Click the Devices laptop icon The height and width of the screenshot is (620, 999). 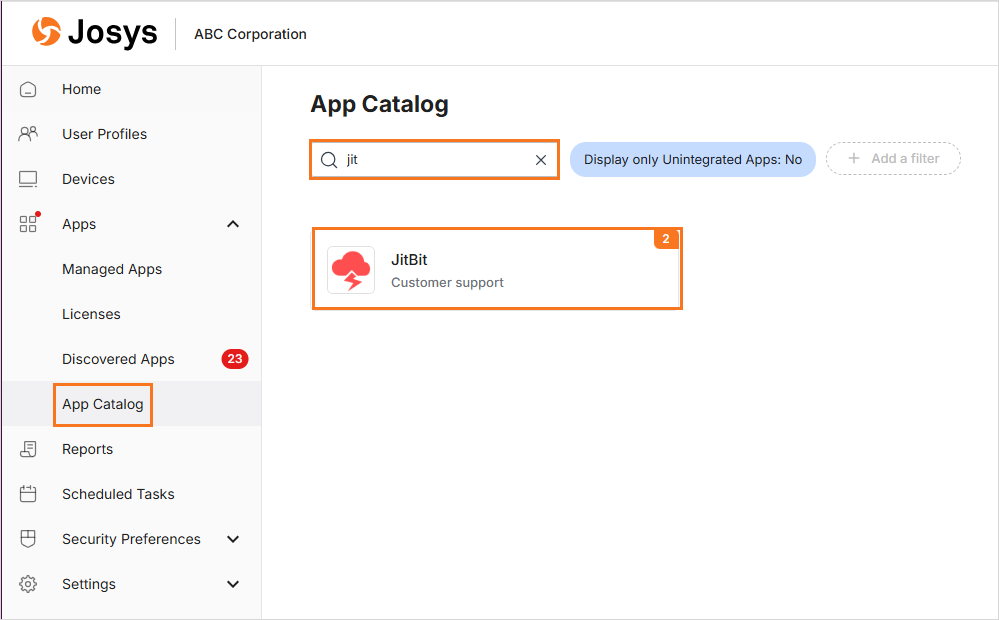tap(28, 179)
